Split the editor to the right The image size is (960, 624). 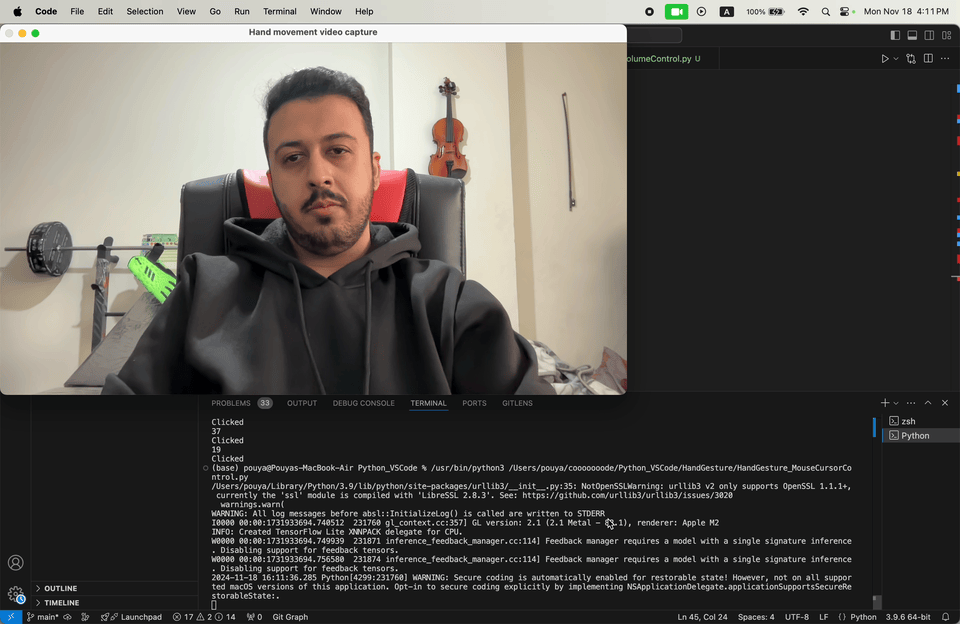pyautogui.click(x=928, y=59)
